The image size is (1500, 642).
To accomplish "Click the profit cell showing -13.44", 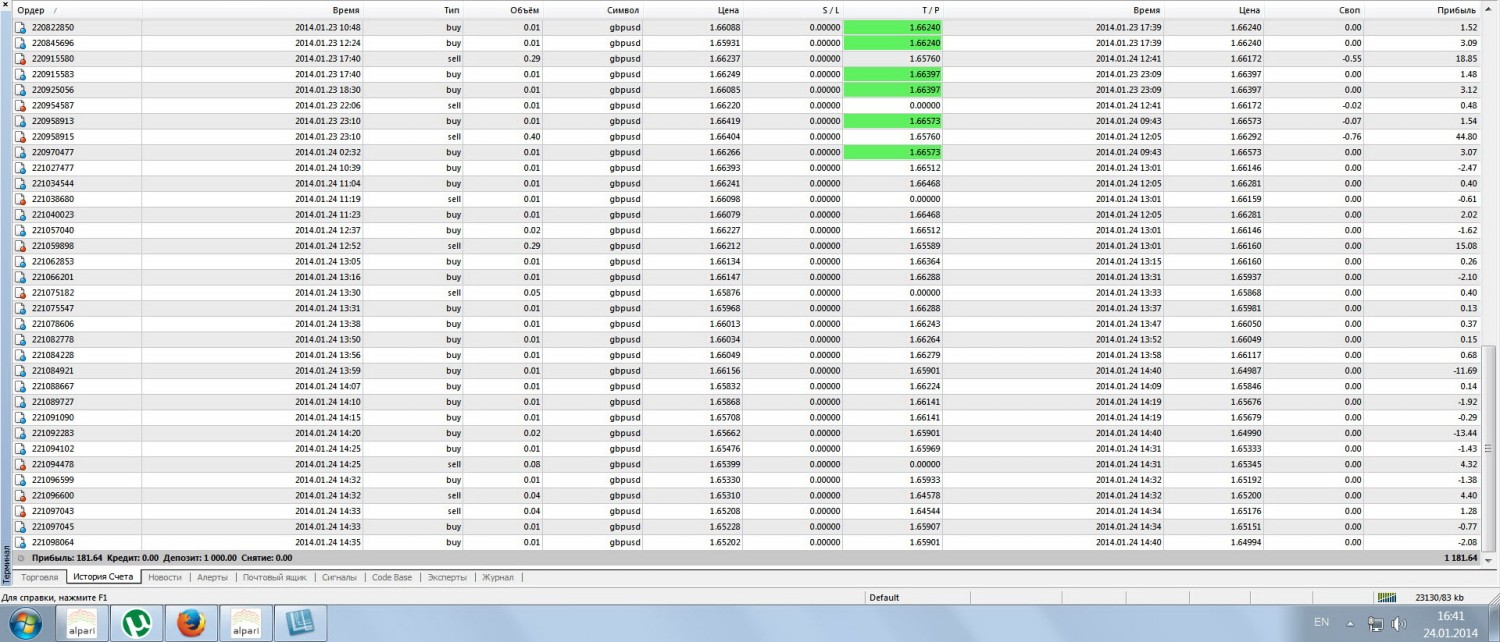I will 1463,433.
